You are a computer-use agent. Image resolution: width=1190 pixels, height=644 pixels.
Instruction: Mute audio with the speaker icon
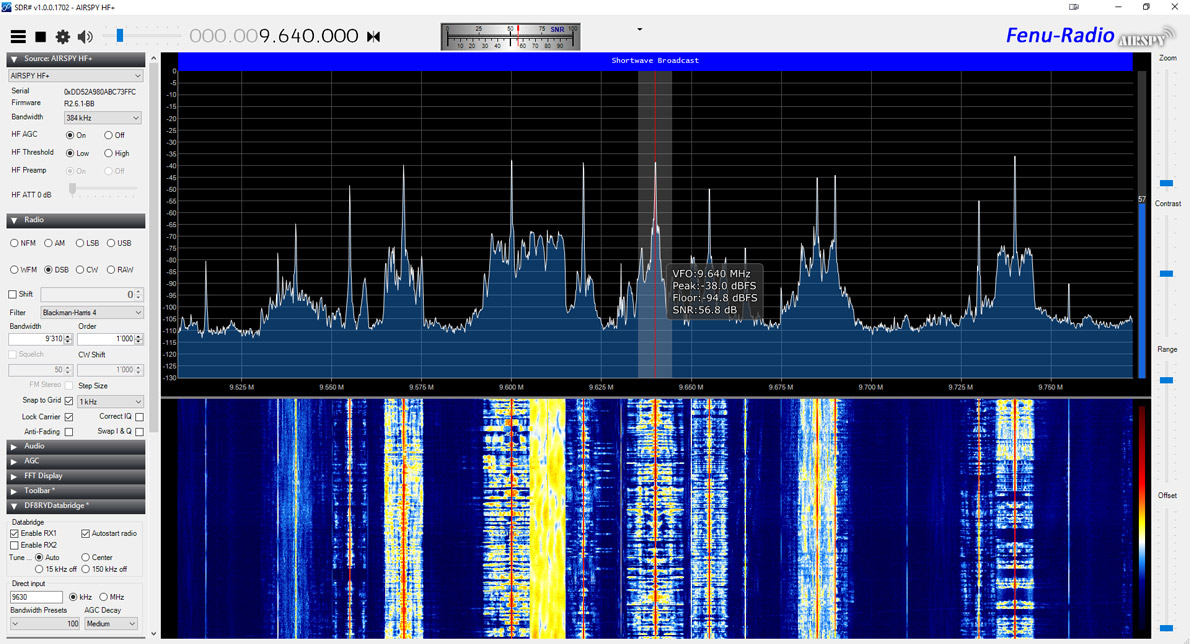point(85,37)
